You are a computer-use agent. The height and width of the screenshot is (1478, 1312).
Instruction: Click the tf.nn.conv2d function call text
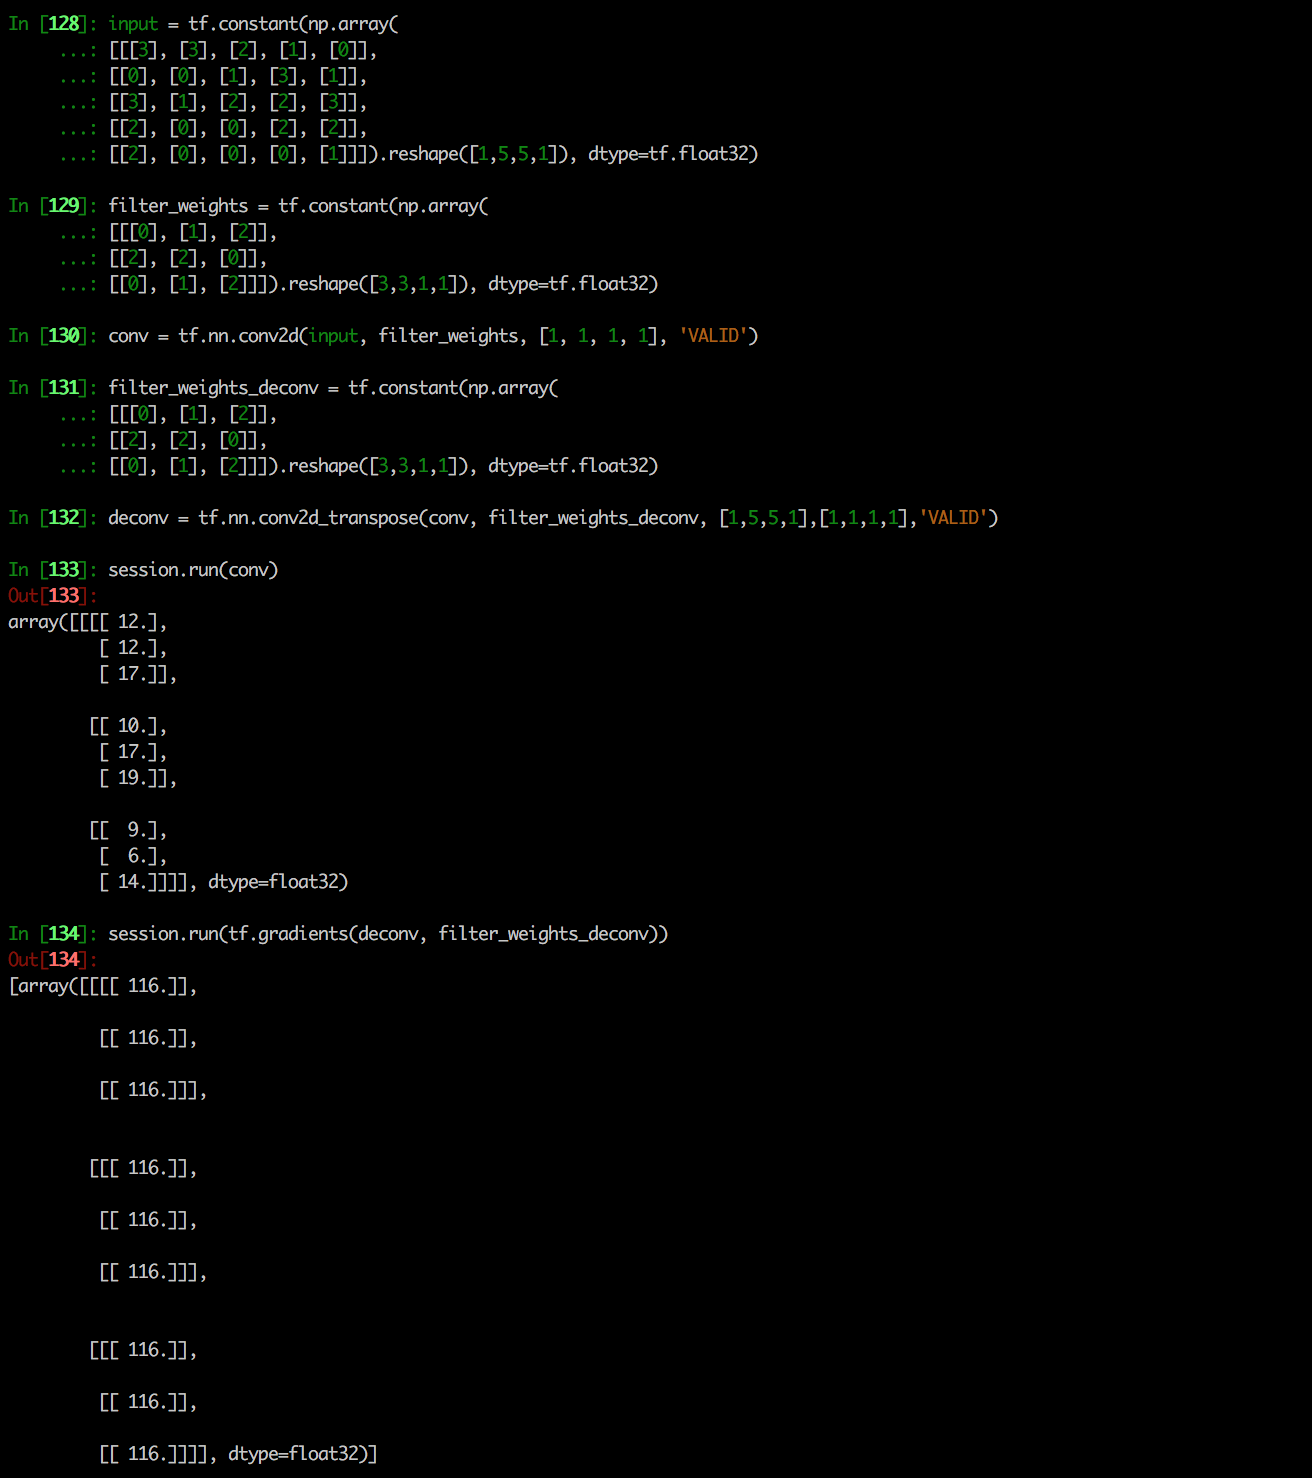pos(238,336)
